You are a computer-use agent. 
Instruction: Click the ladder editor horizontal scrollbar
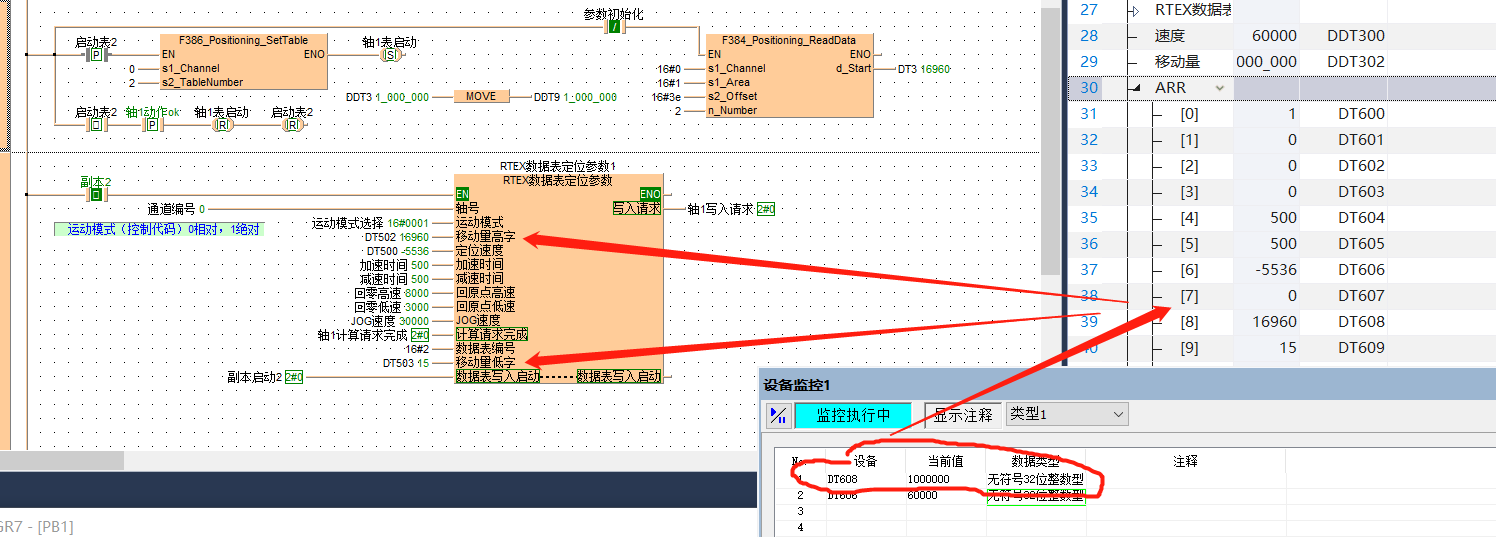coord(62,460)
